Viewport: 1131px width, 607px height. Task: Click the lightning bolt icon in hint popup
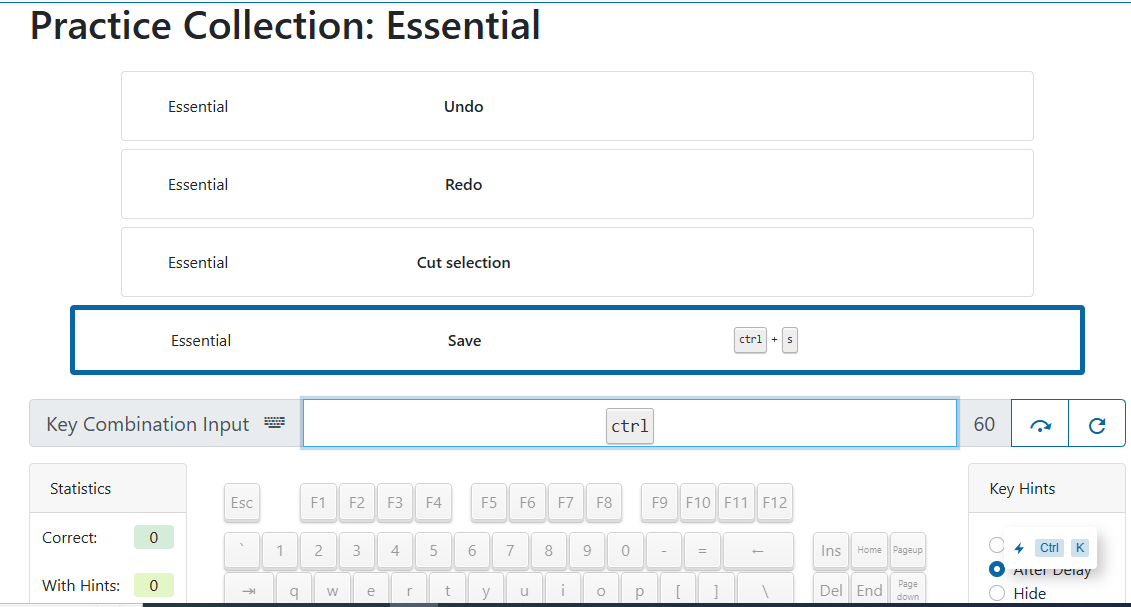[x=1019, y=548]
